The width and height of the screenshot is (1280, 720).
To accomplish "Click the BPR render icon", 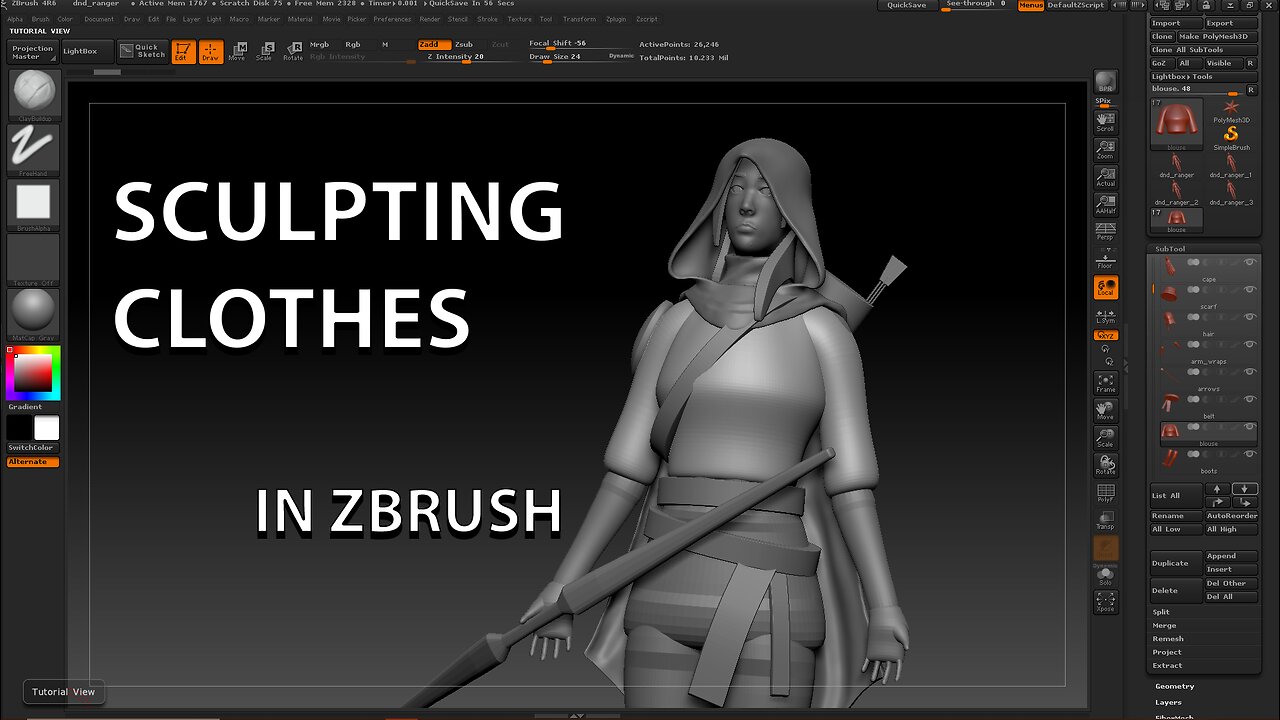I will [1105, 83].
